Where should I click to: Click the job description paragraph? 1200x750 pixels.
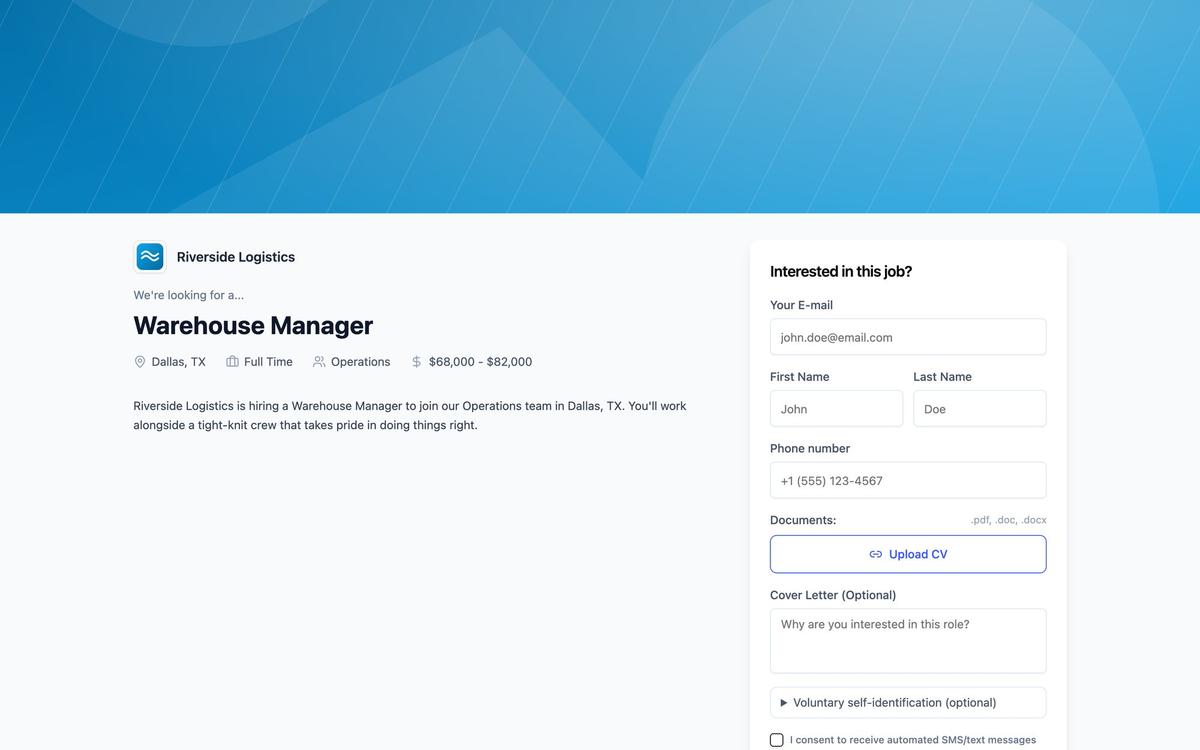[x=410, y=415]
